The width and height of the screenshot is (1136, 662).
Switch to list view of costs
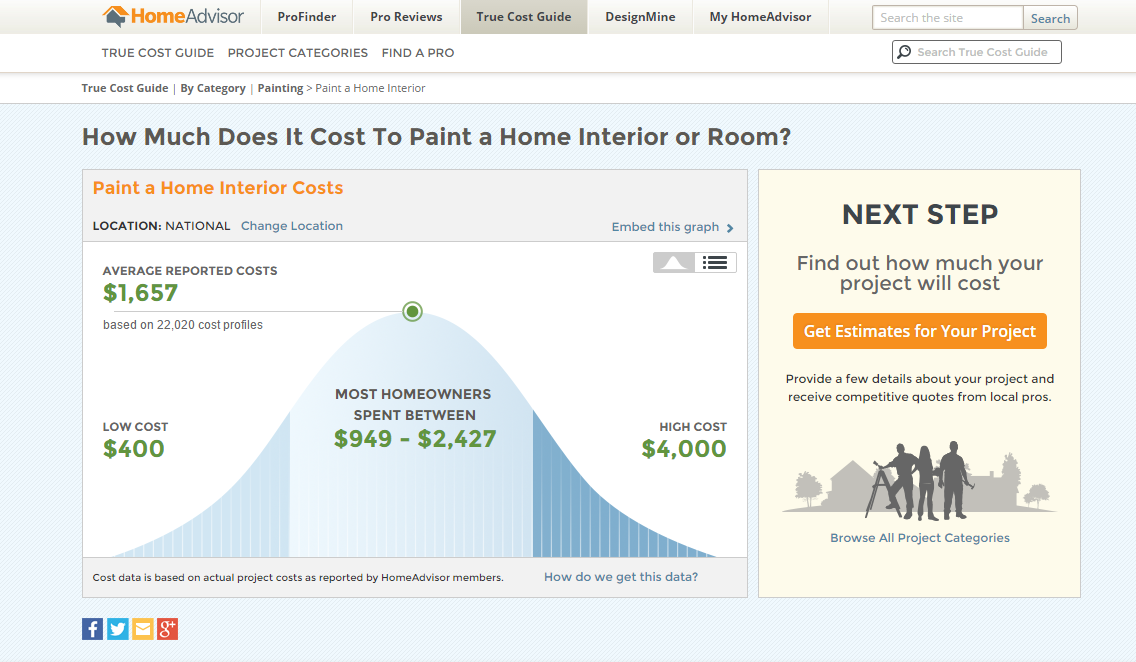point(714,262)
